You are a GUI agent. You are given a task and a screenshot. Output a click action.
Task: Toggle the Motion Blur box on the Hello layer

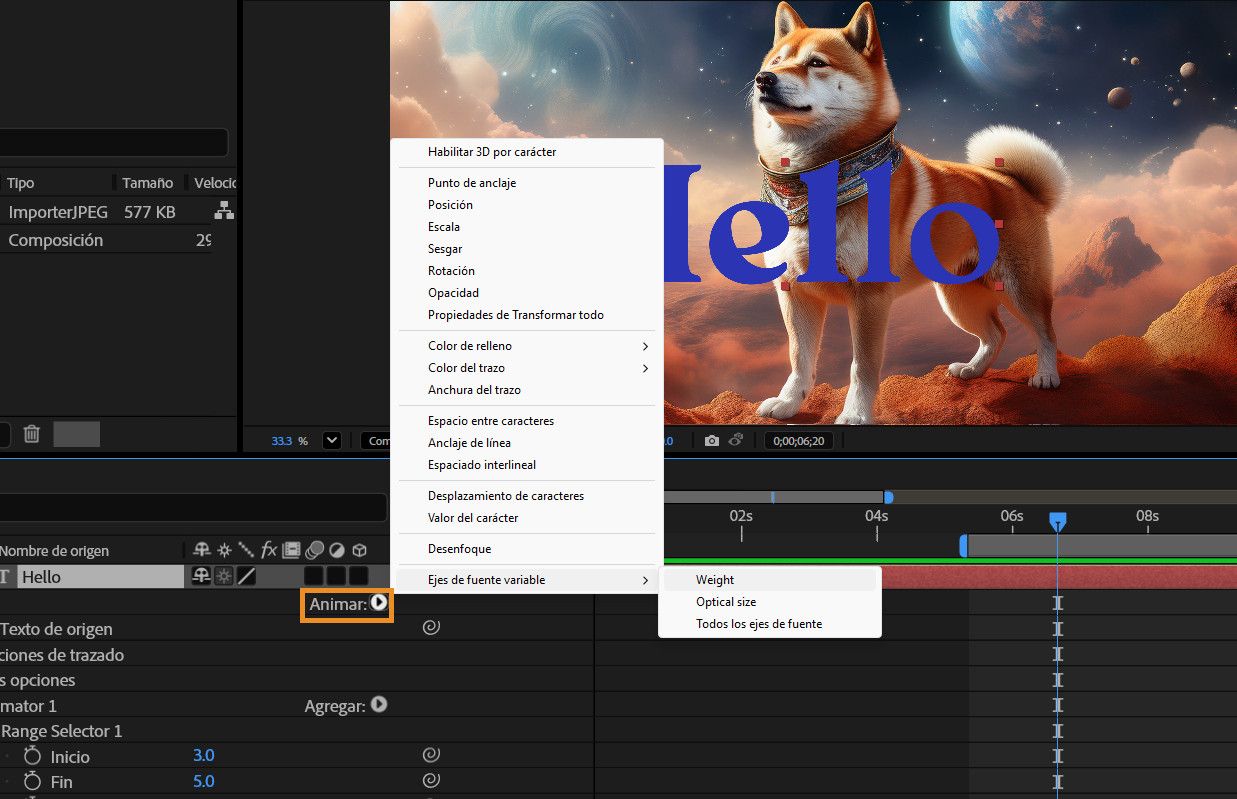click(314, 577)
